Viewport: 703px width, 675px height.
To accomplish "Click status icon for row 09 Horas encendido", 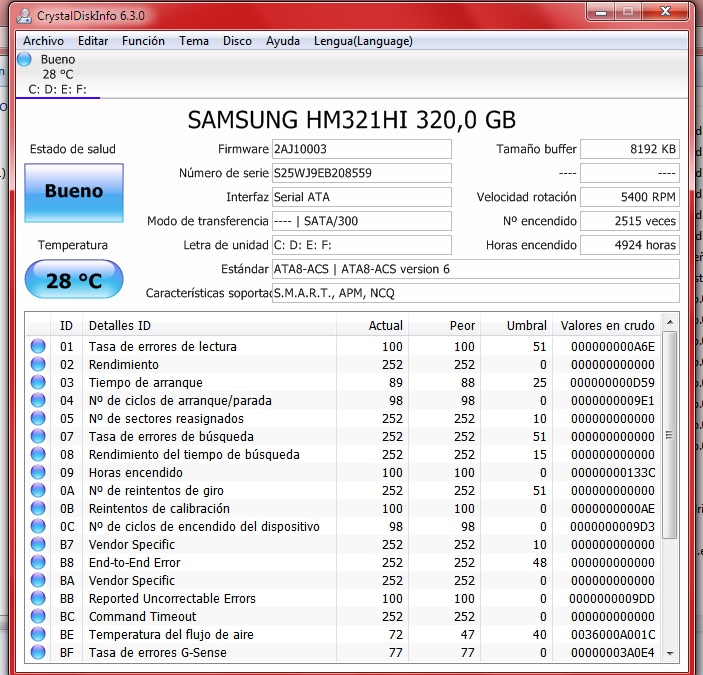I will [x=38, y=472].
